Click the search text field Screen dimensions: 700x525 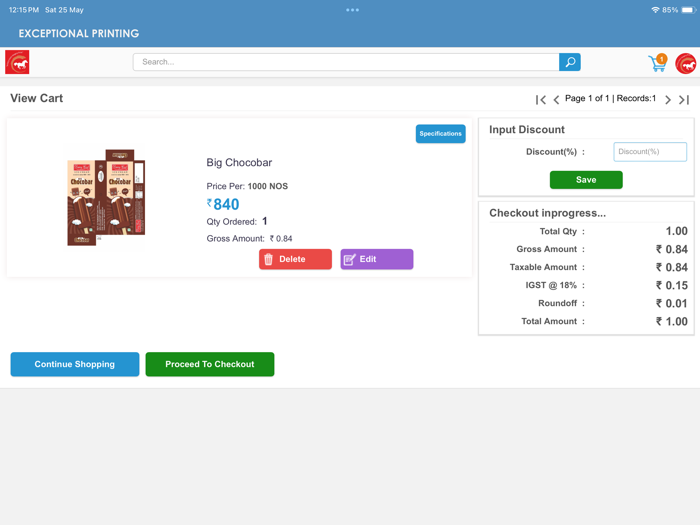pos(346,62)
